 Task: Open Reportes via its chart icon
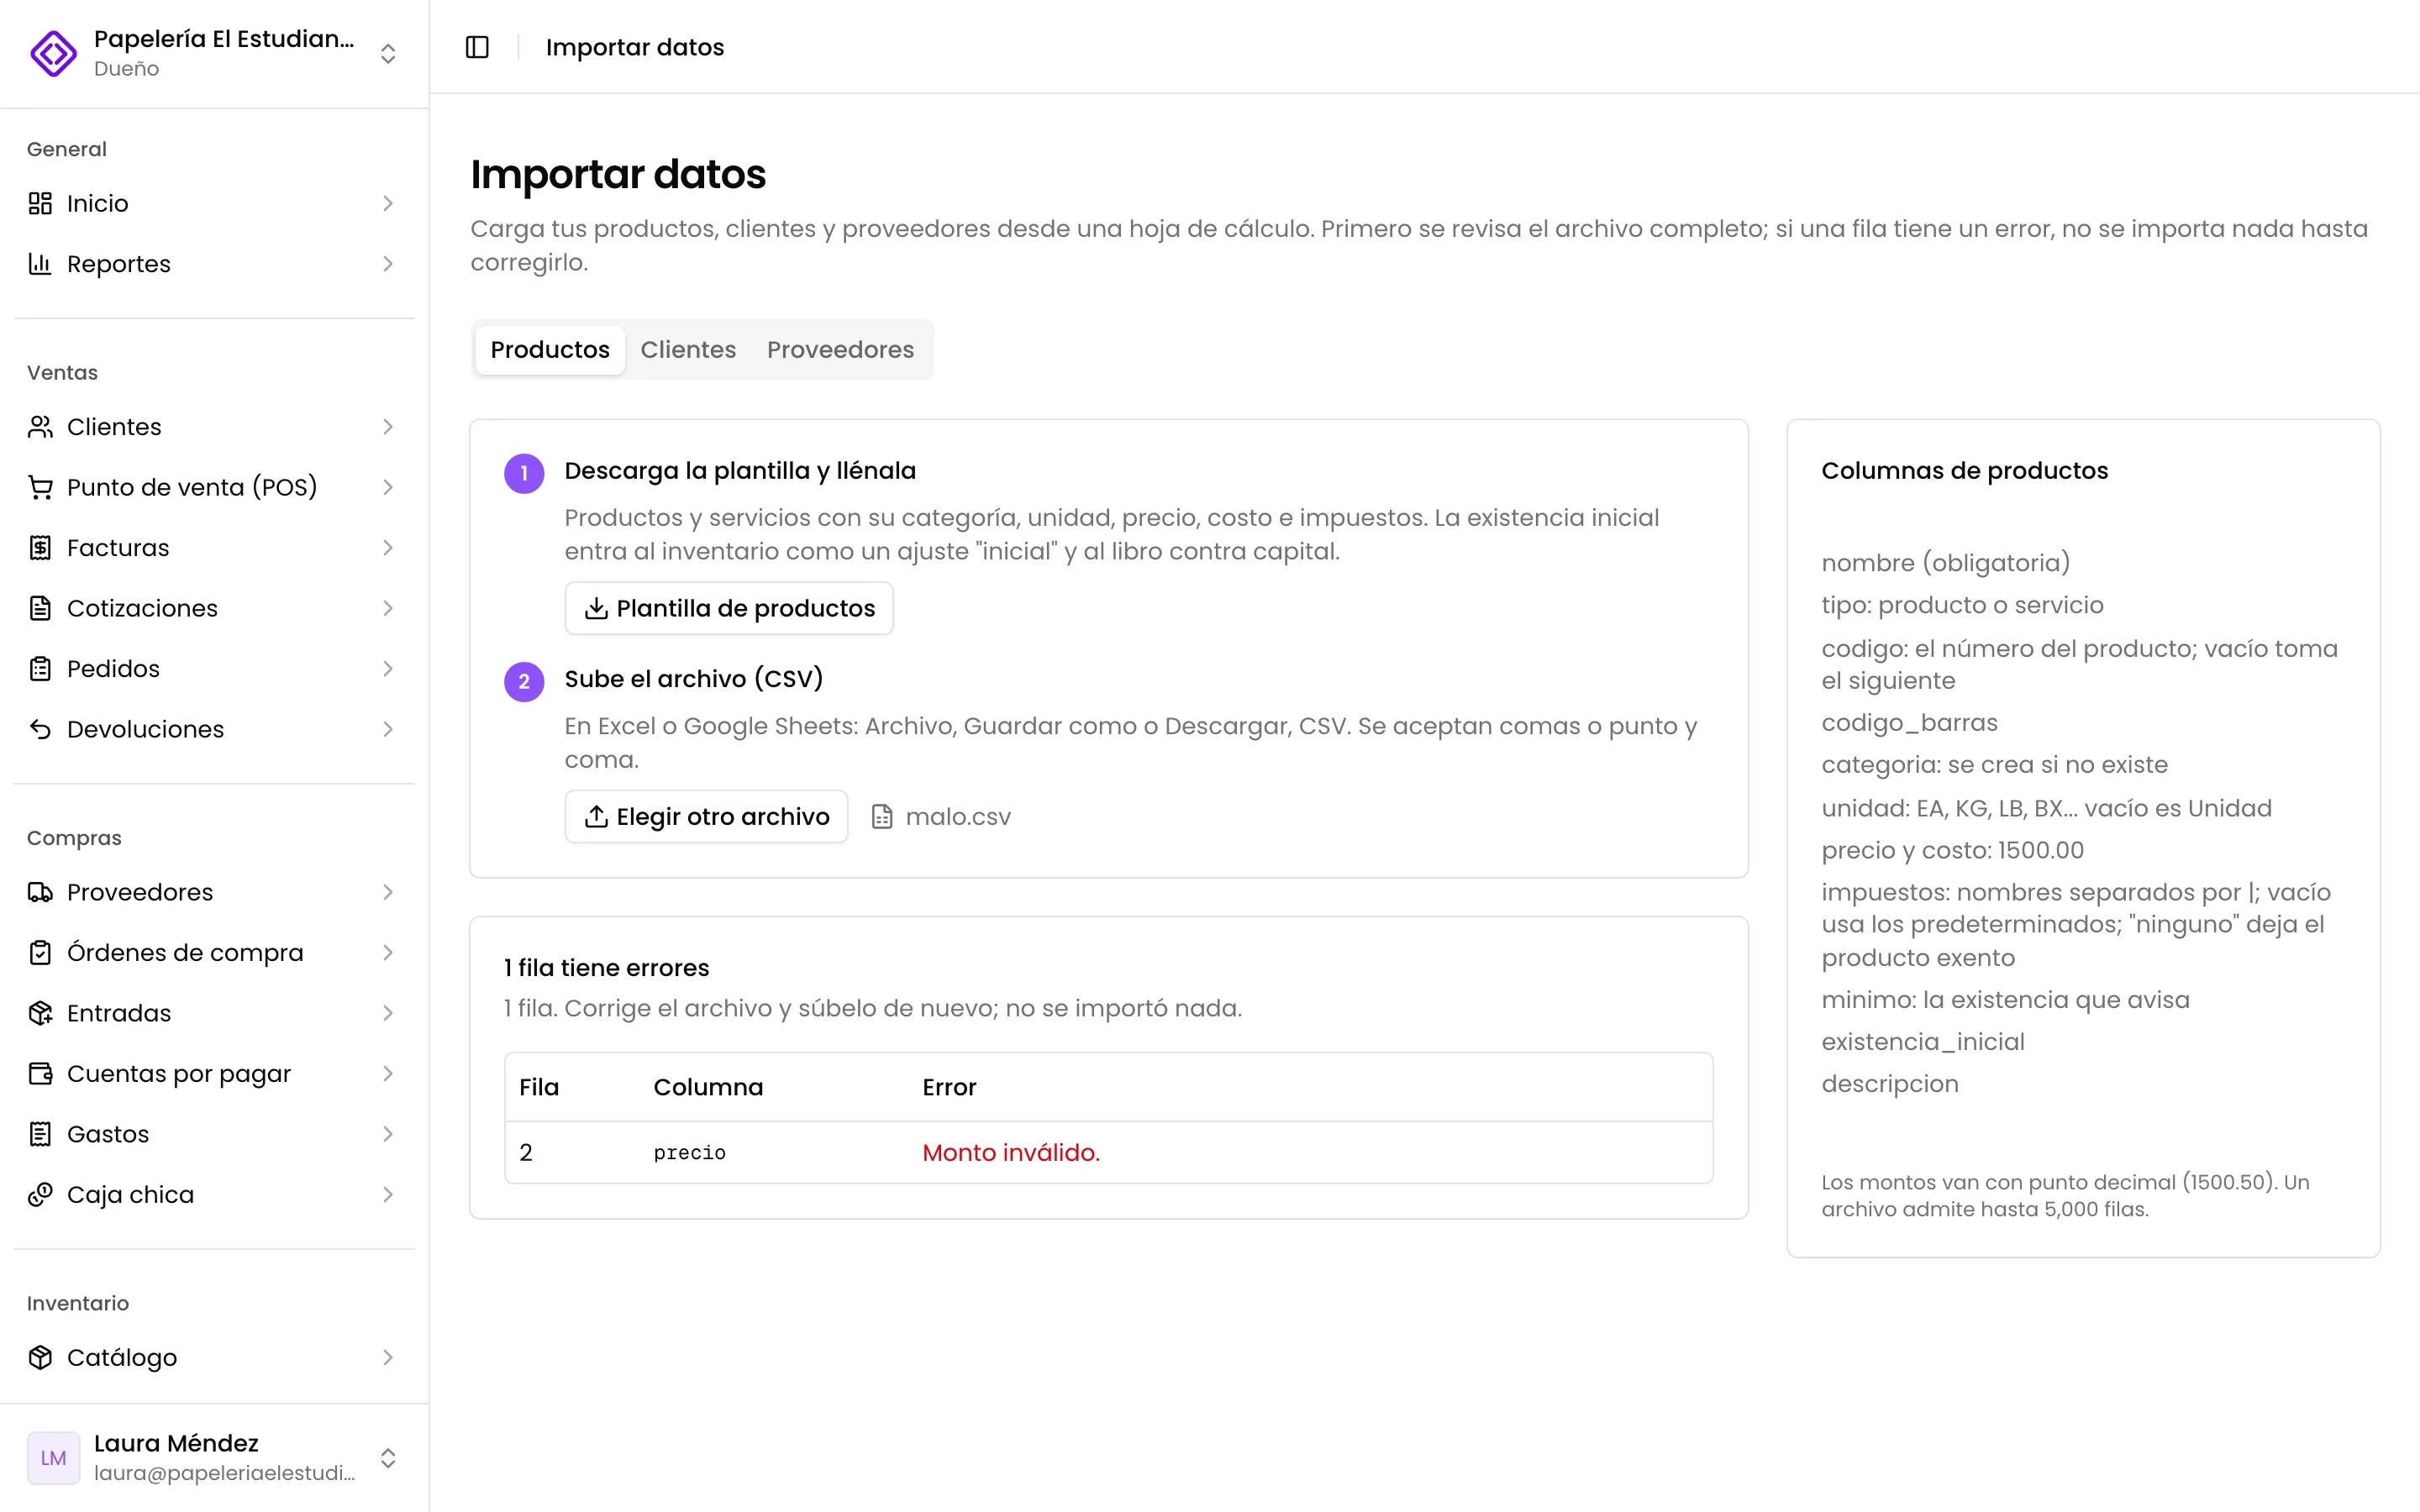[40, 264]
